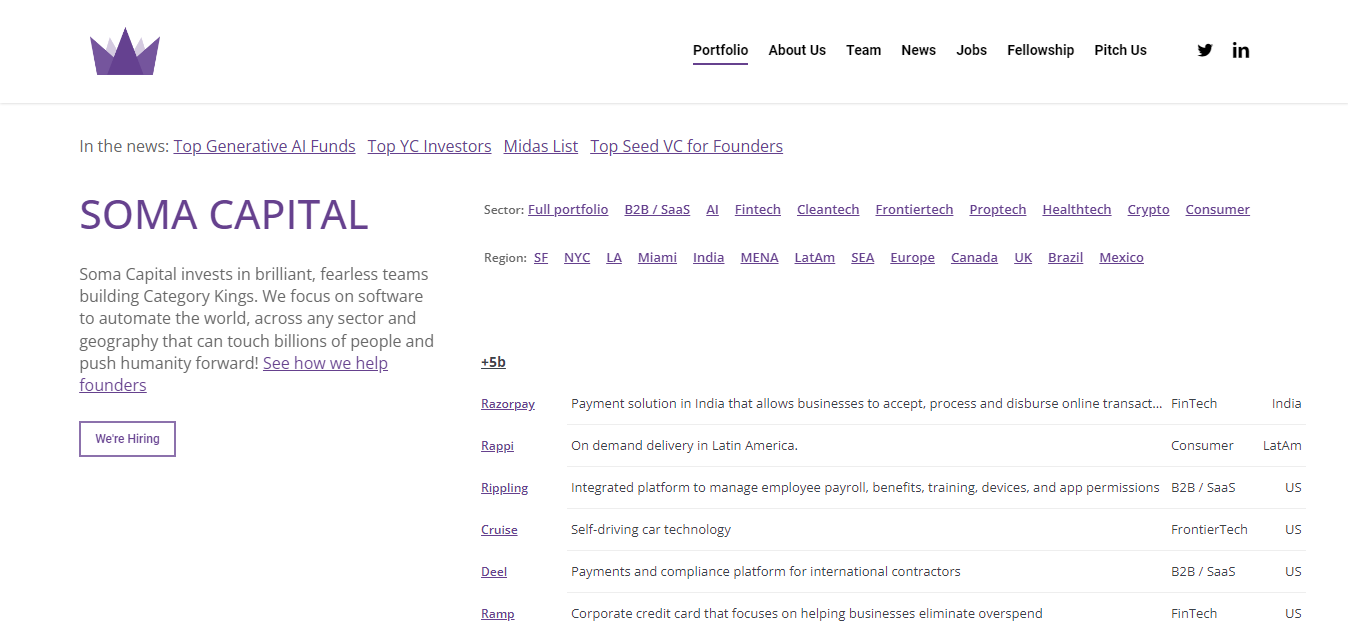Filter sector by AI
Viewport: 1348px width, 622px height.
[713, 210]
